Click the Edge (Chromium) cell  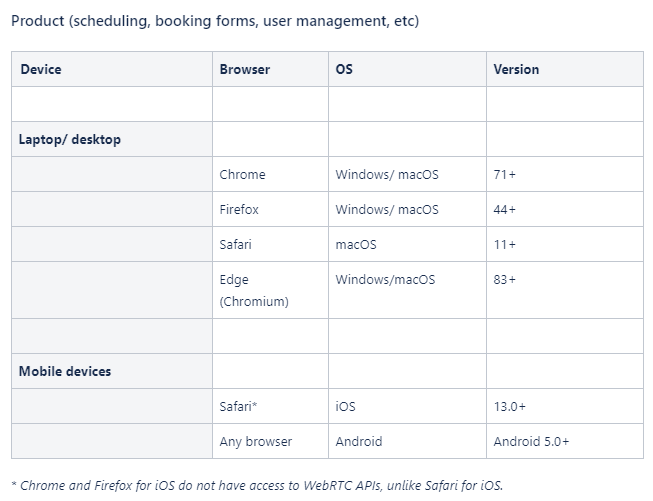tap(254, 291)
